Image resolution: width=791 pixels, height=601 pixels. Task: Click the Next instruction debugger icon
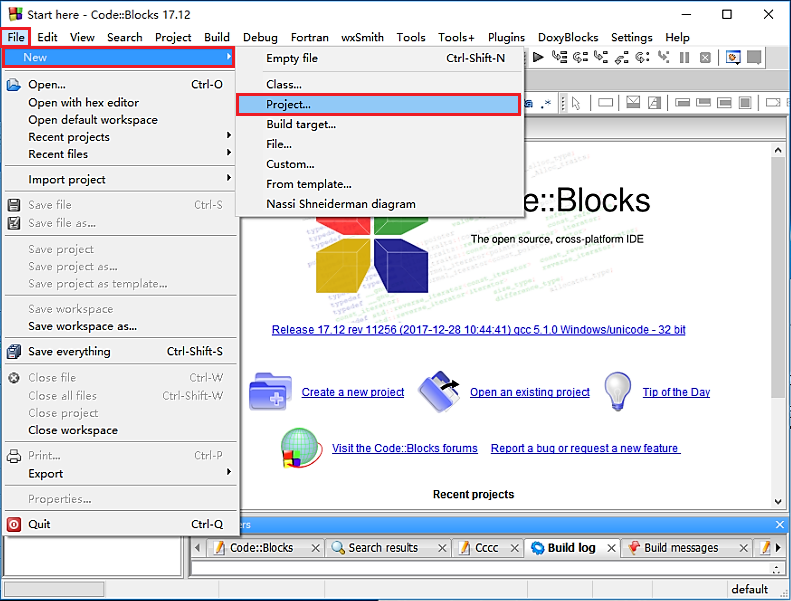coord(642,57)
